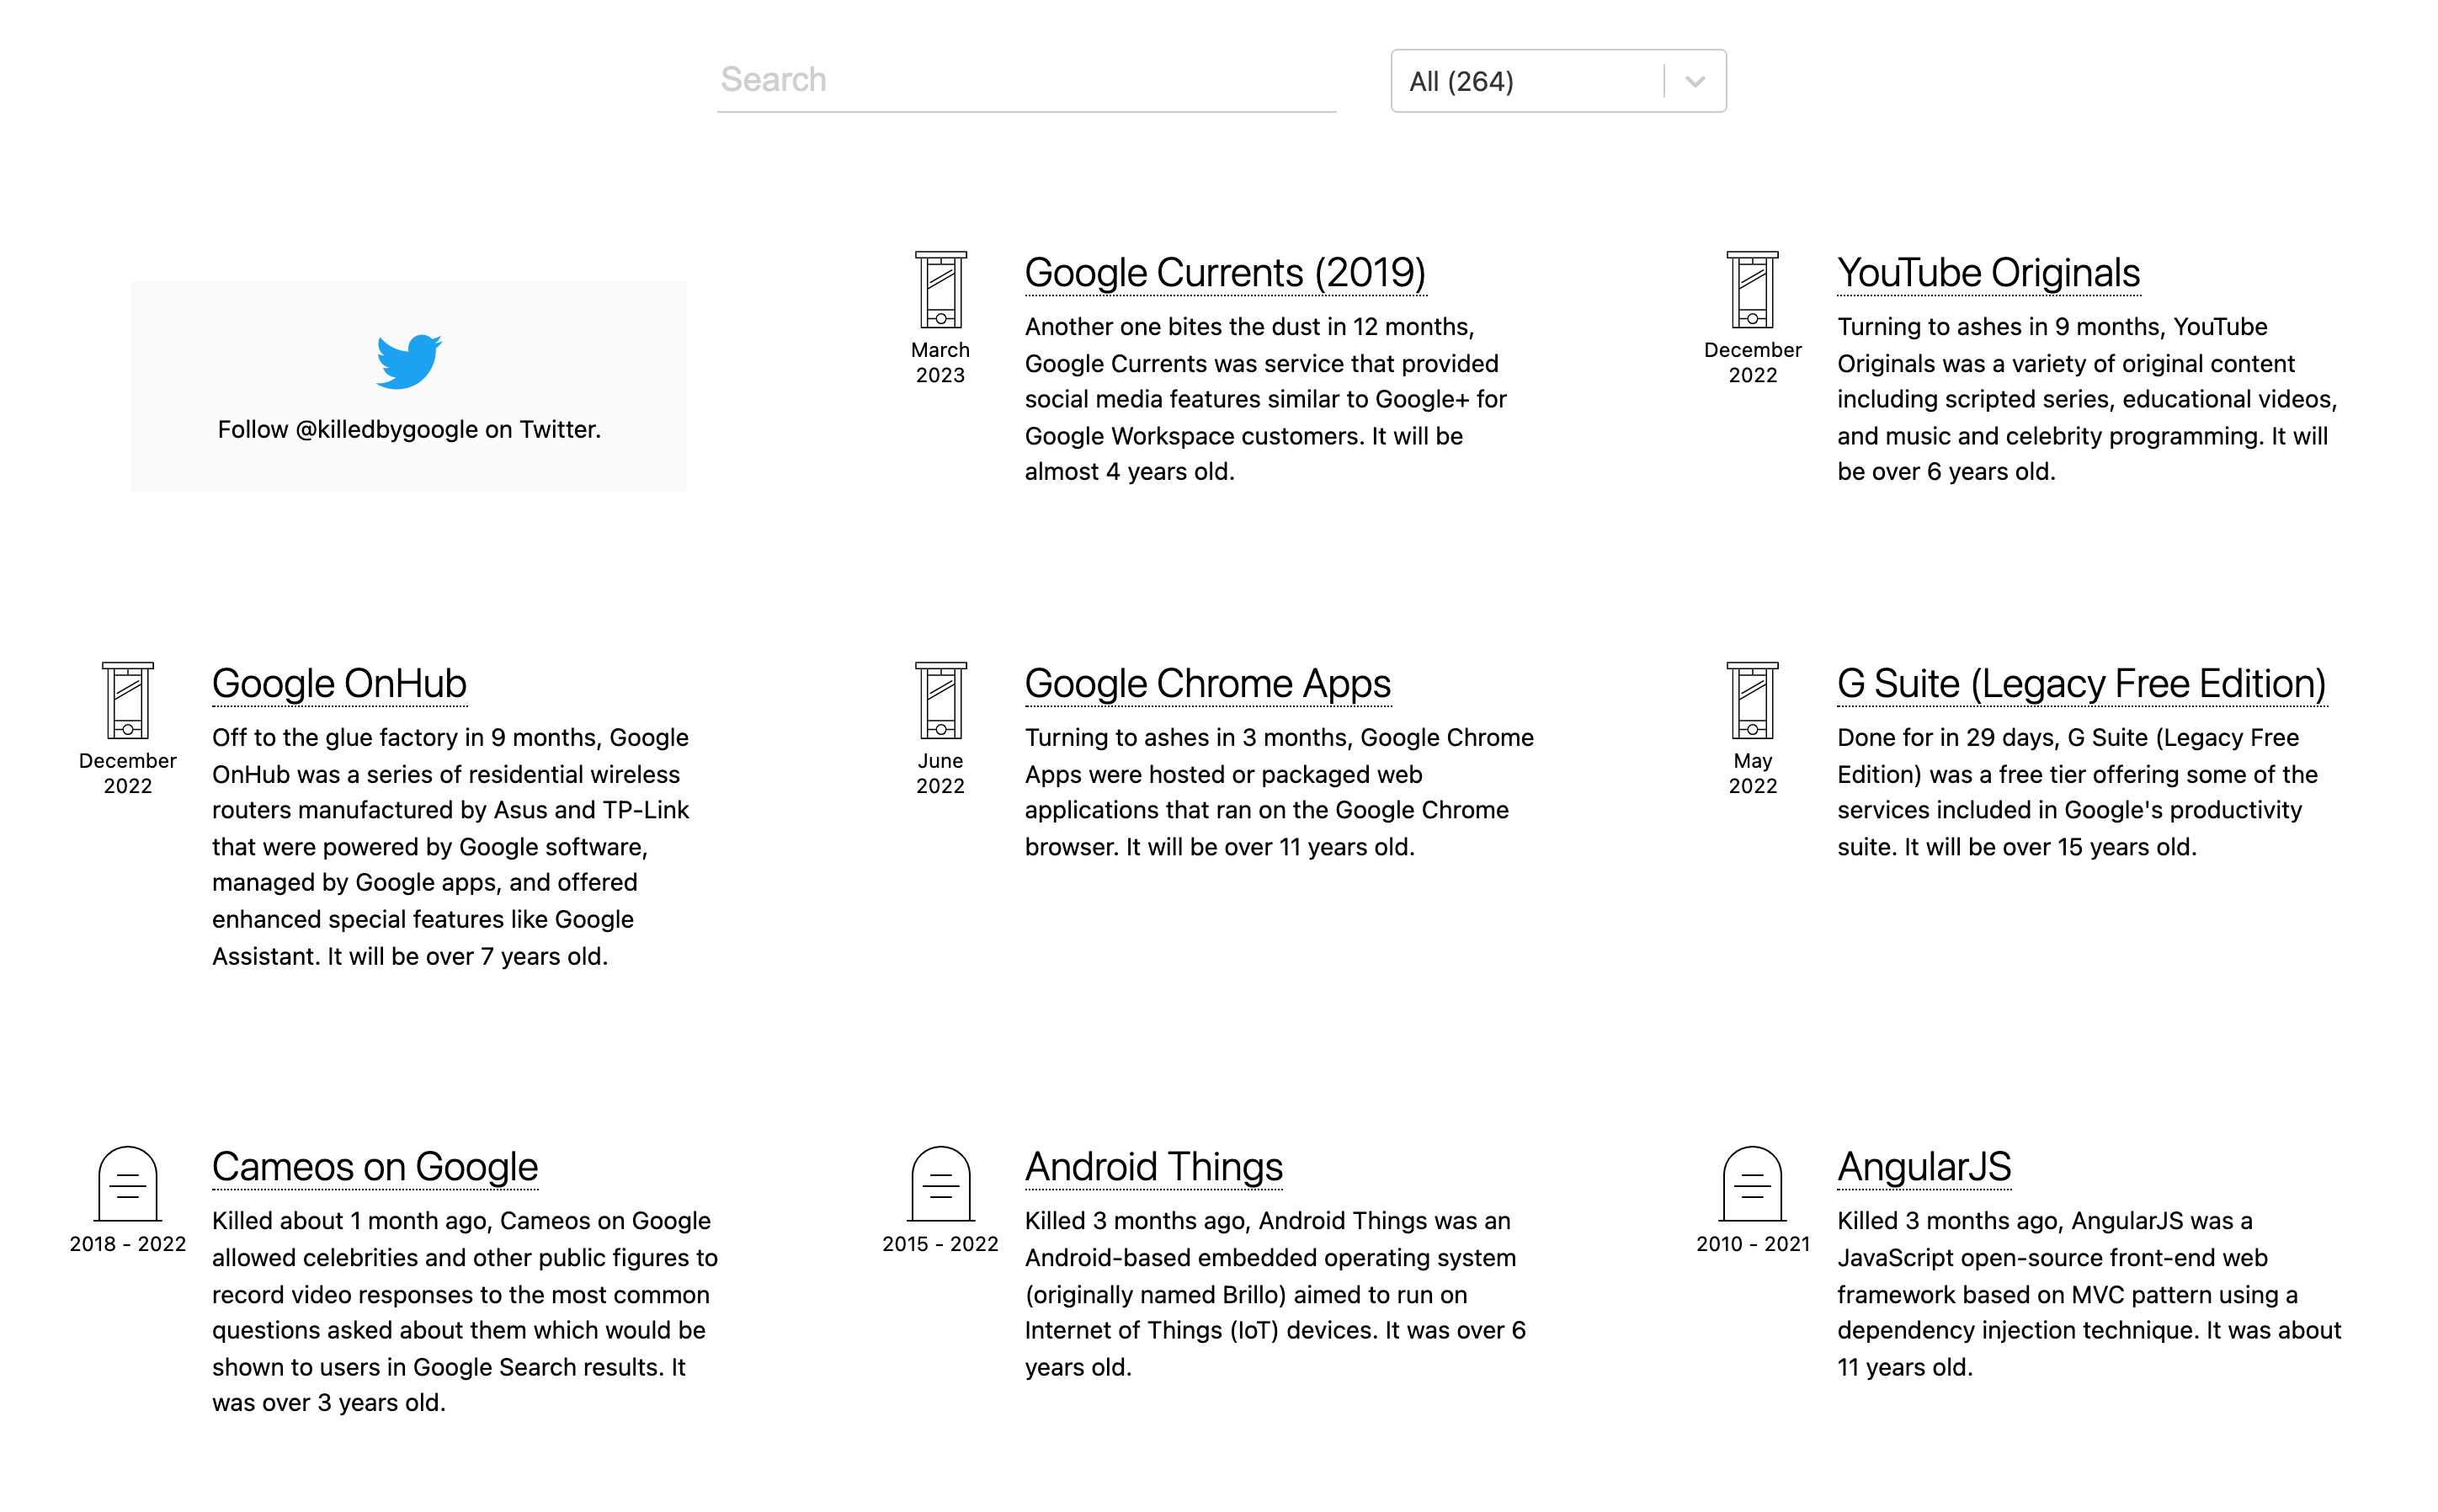The width and height of the screenshot is (2438, 1512).
Task: Click the Google Currents description paragraph
Action: click(1266, 399)
